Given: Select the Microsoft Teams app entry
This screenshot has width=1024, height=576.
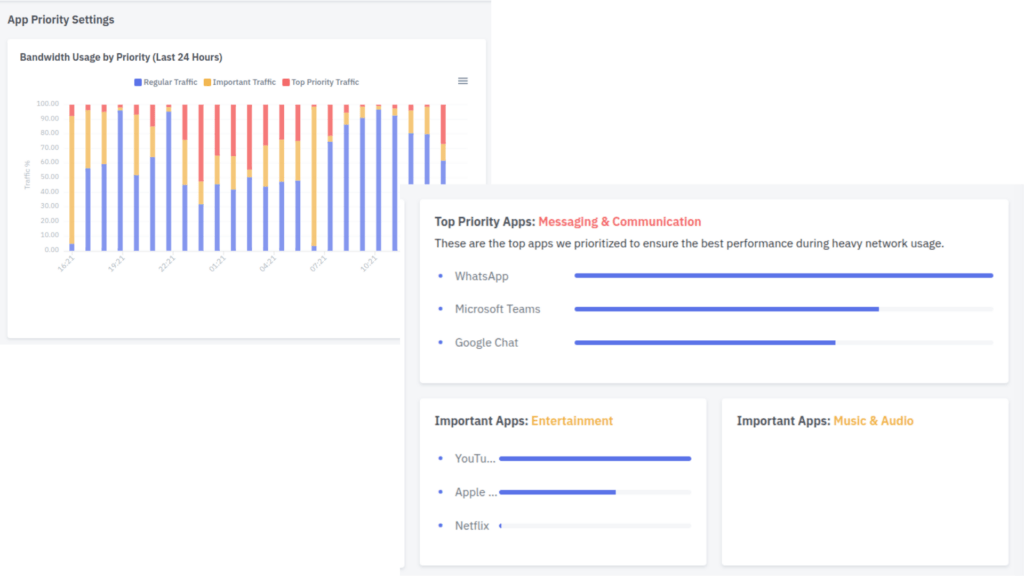Looking at the screenshot, I should click(497, 309).
